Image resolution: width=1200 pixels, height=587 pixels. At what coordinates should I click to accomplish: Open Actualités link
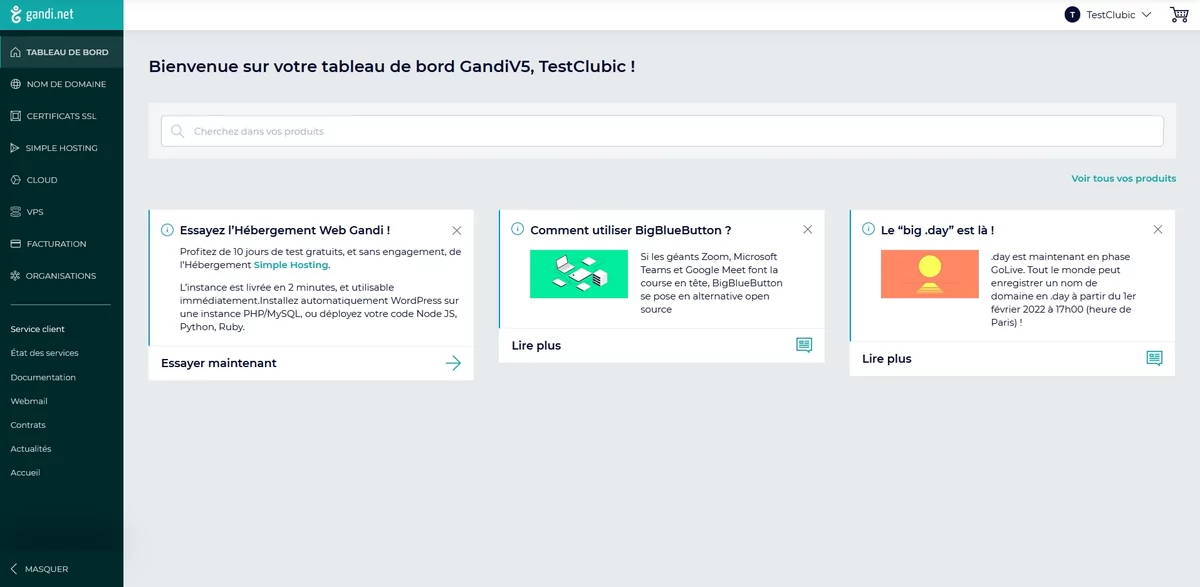coord(31,449)
